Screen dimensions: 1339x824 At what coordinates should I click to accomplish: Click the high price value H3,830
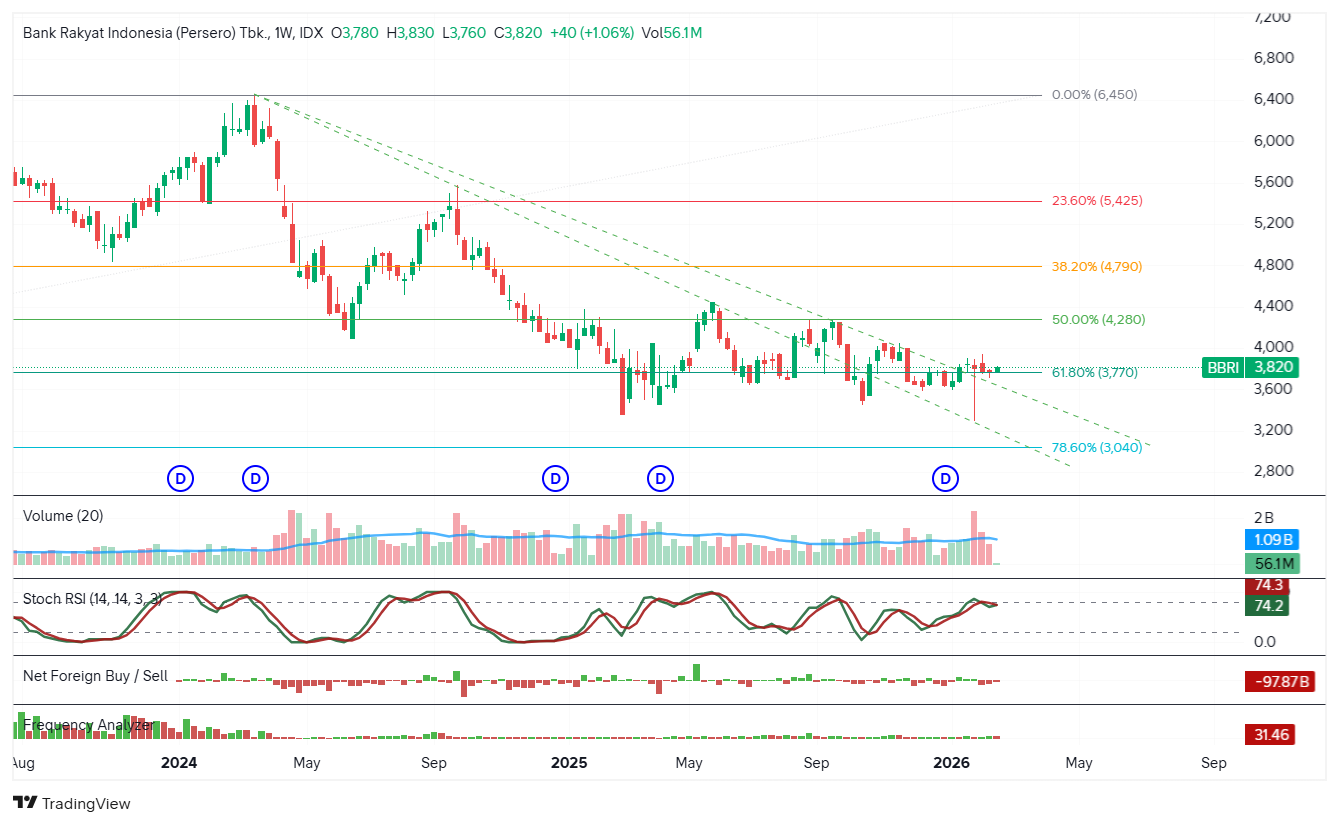(x=410, y=32)
